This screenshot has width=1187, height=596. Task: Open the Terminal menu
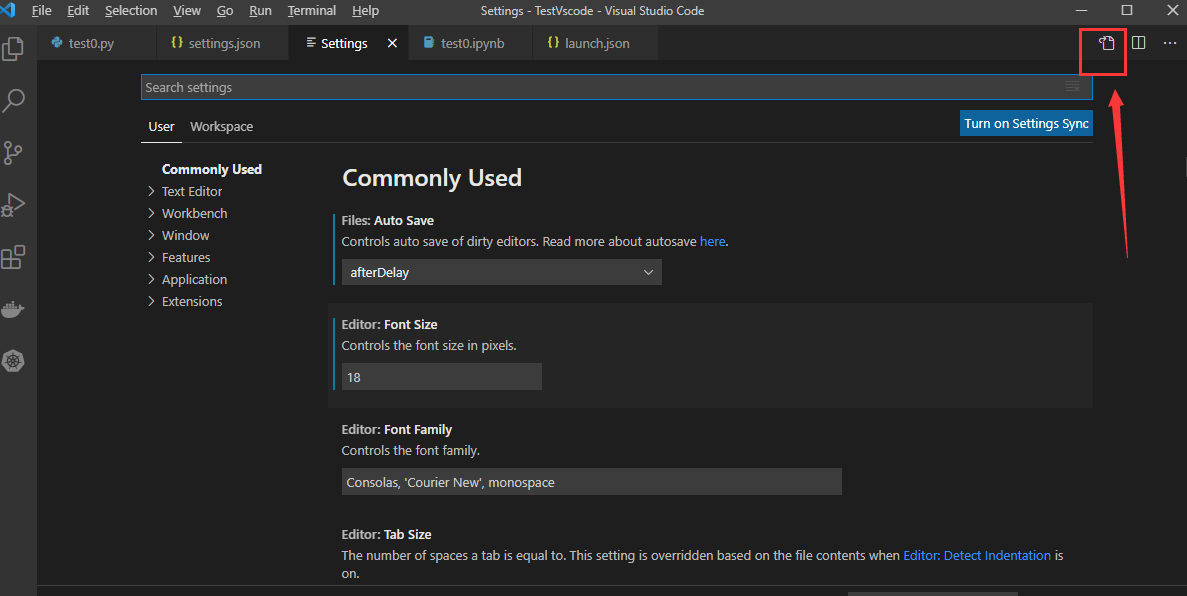click(312, 11)
